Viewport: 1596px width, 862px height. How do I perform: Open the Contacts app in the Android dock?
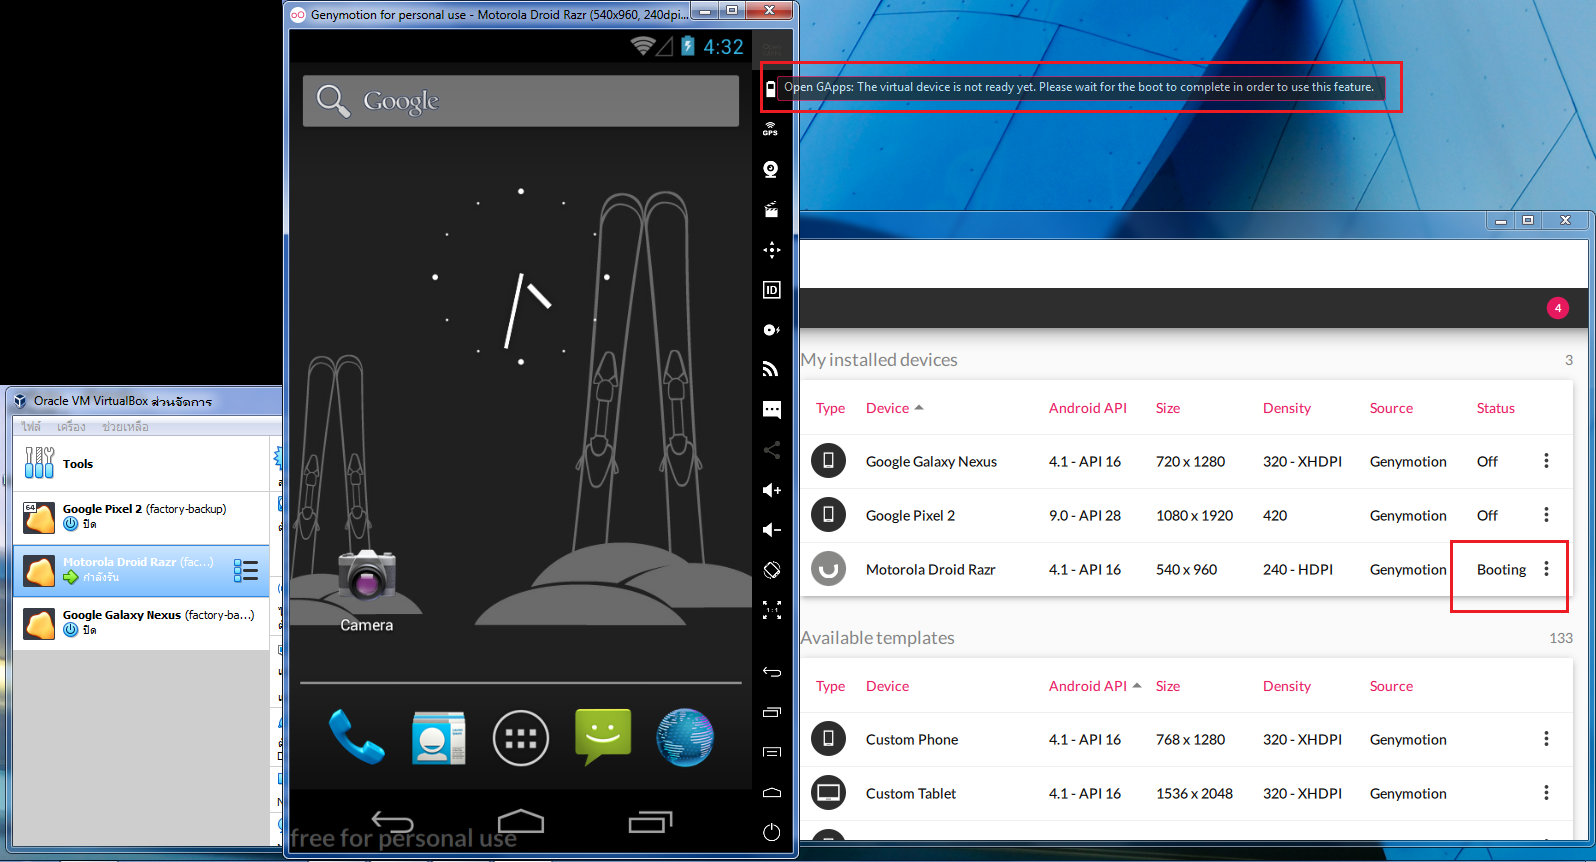click(x=438, y=738)
